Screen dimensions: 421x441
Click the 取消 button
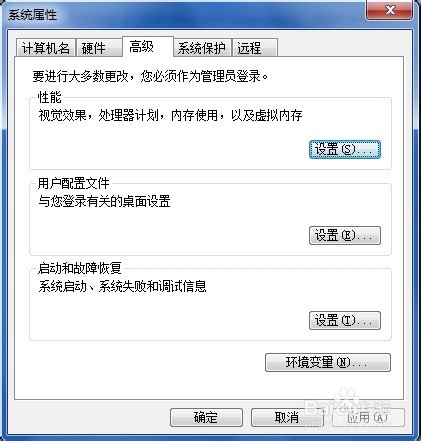pyautogui.click(x=287, y=417)
